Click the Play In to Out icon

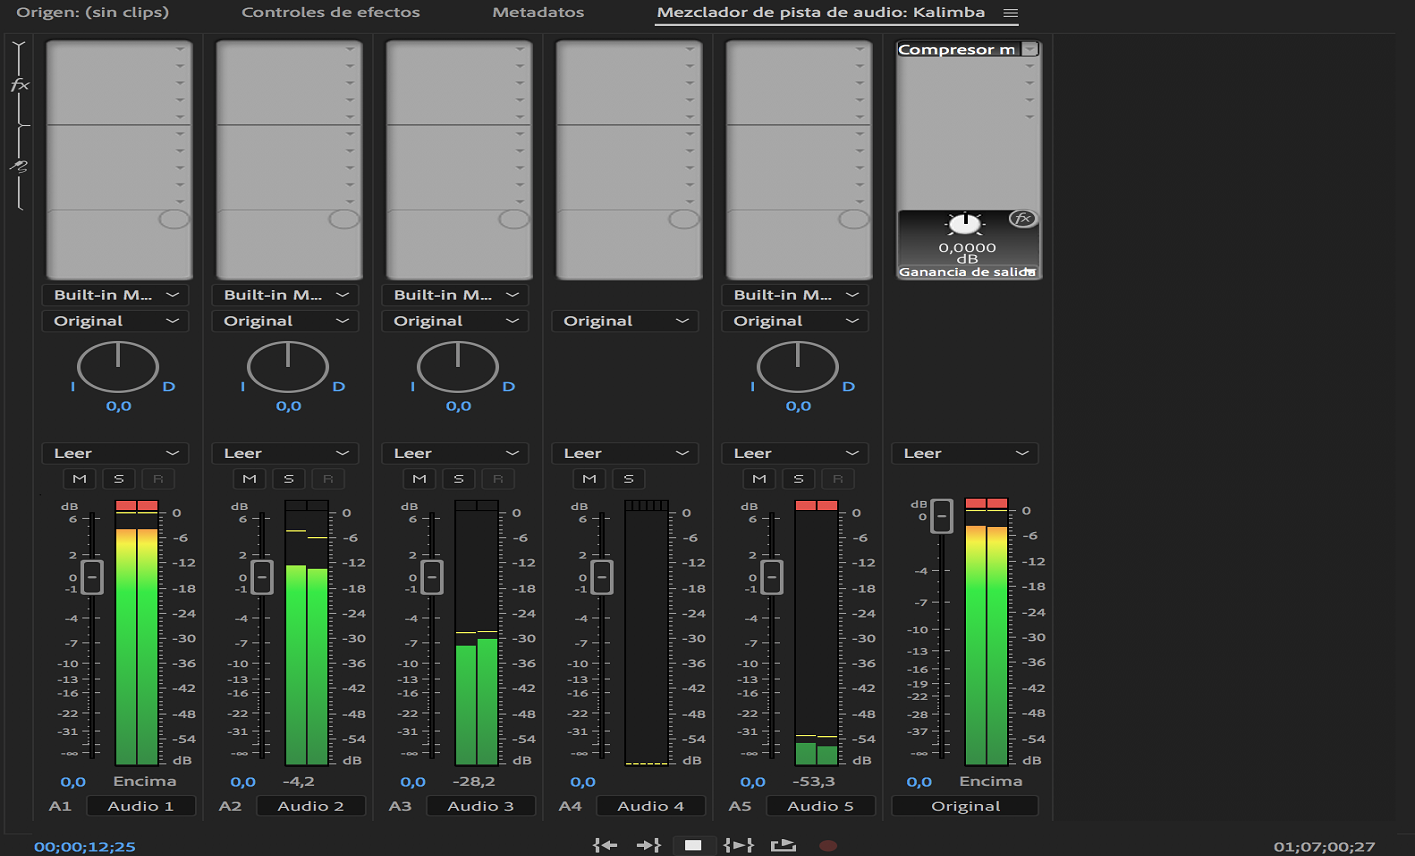tap(738, 845)
